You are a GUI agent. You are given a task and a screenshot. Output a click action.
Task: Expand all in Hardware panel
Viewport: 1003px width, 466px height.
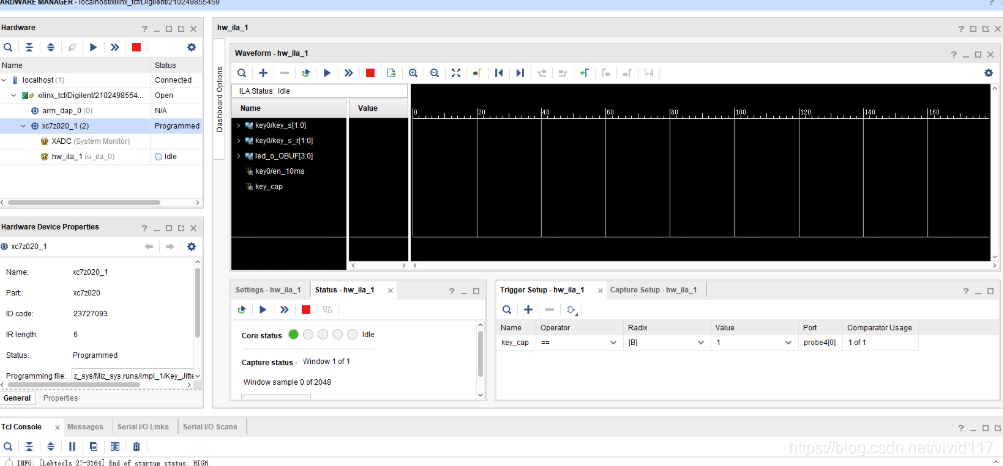pyautogui.click(x=51, y=47)
